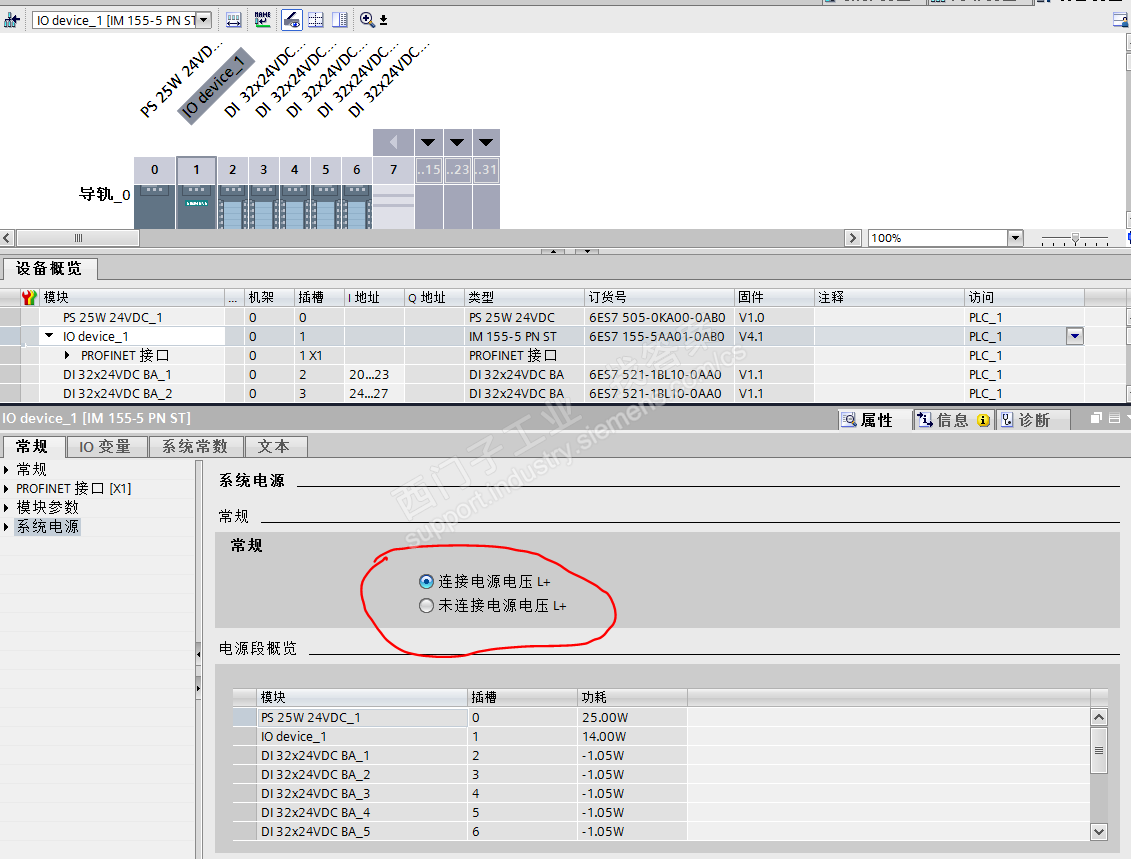1131x859 pixels.
Task: Select the IO 变量 tab
Action: coord(106,446)
